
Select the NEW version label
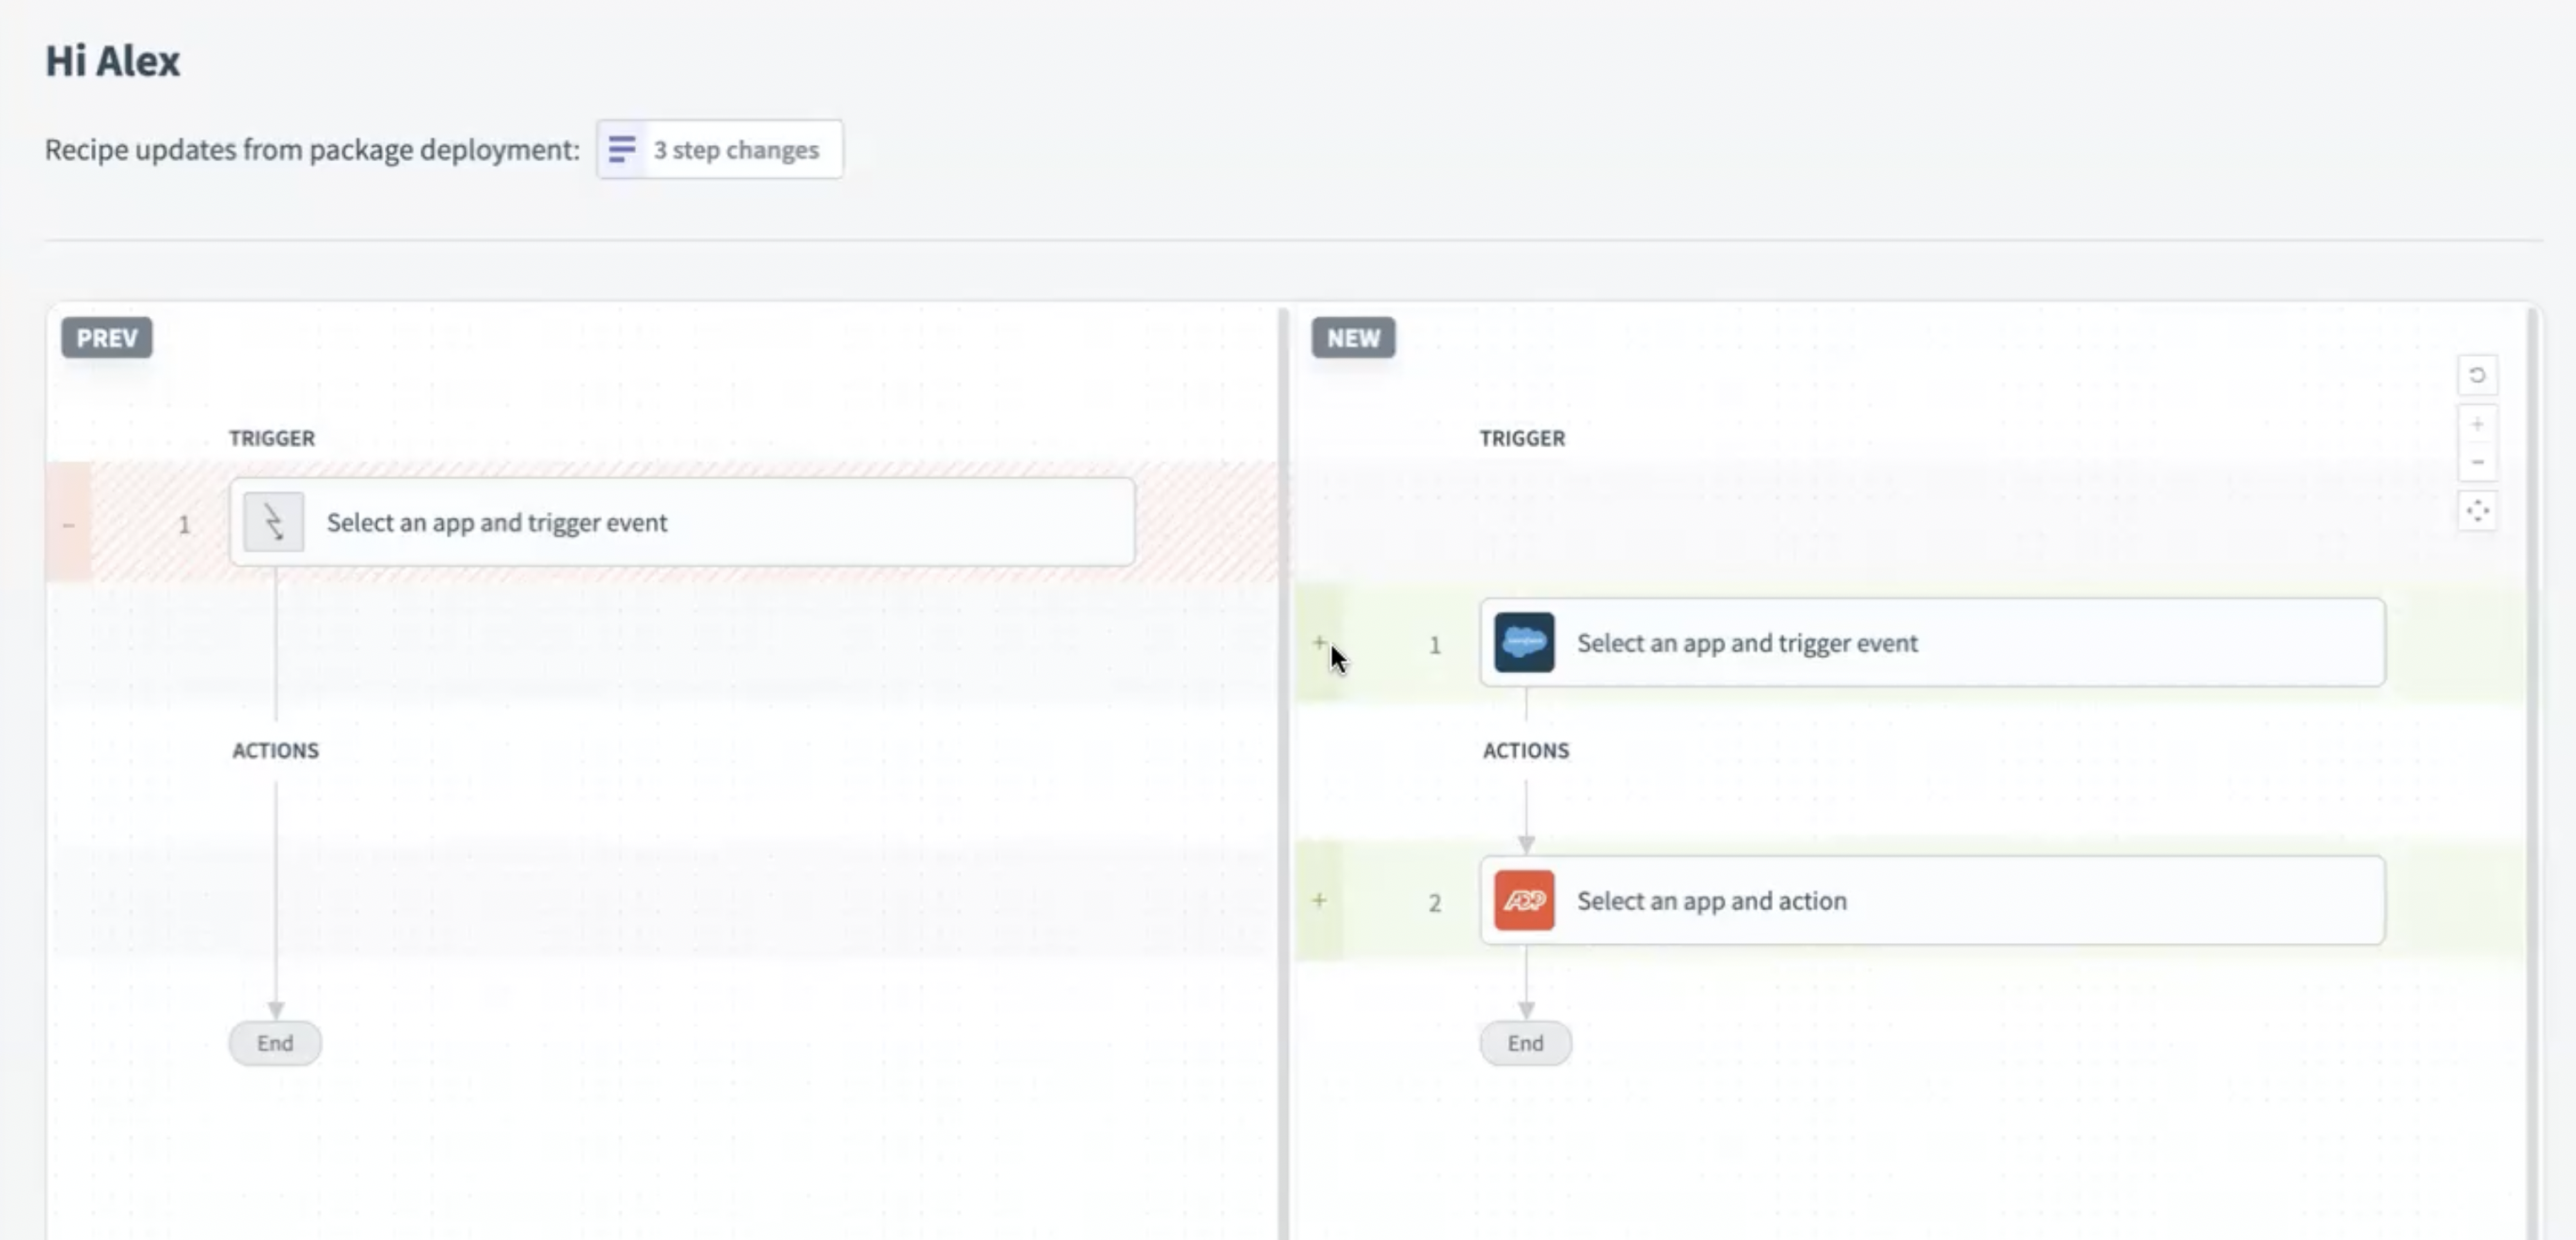1352,338
